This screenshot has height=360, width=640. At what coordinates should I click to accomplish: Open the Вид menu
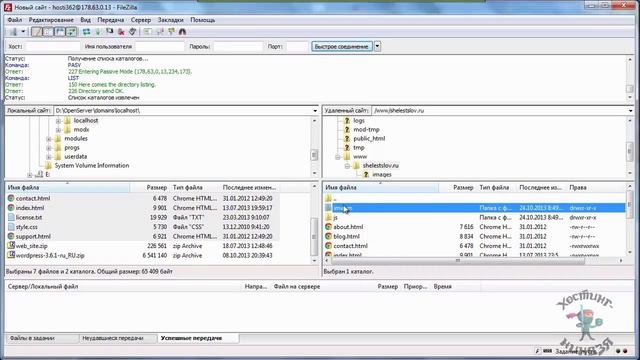point(85,20)
